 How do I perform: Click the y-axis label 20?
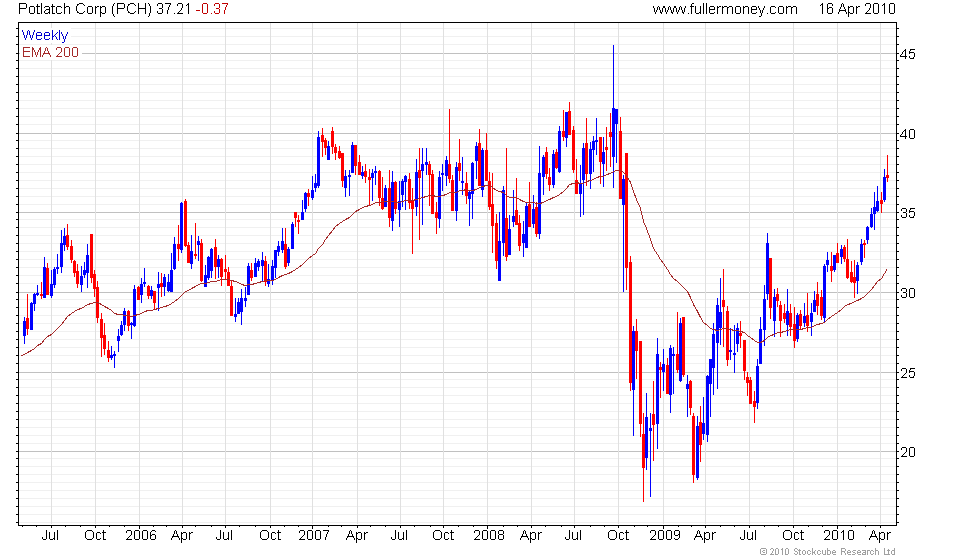pyautogui.click(x=908, y=452)
